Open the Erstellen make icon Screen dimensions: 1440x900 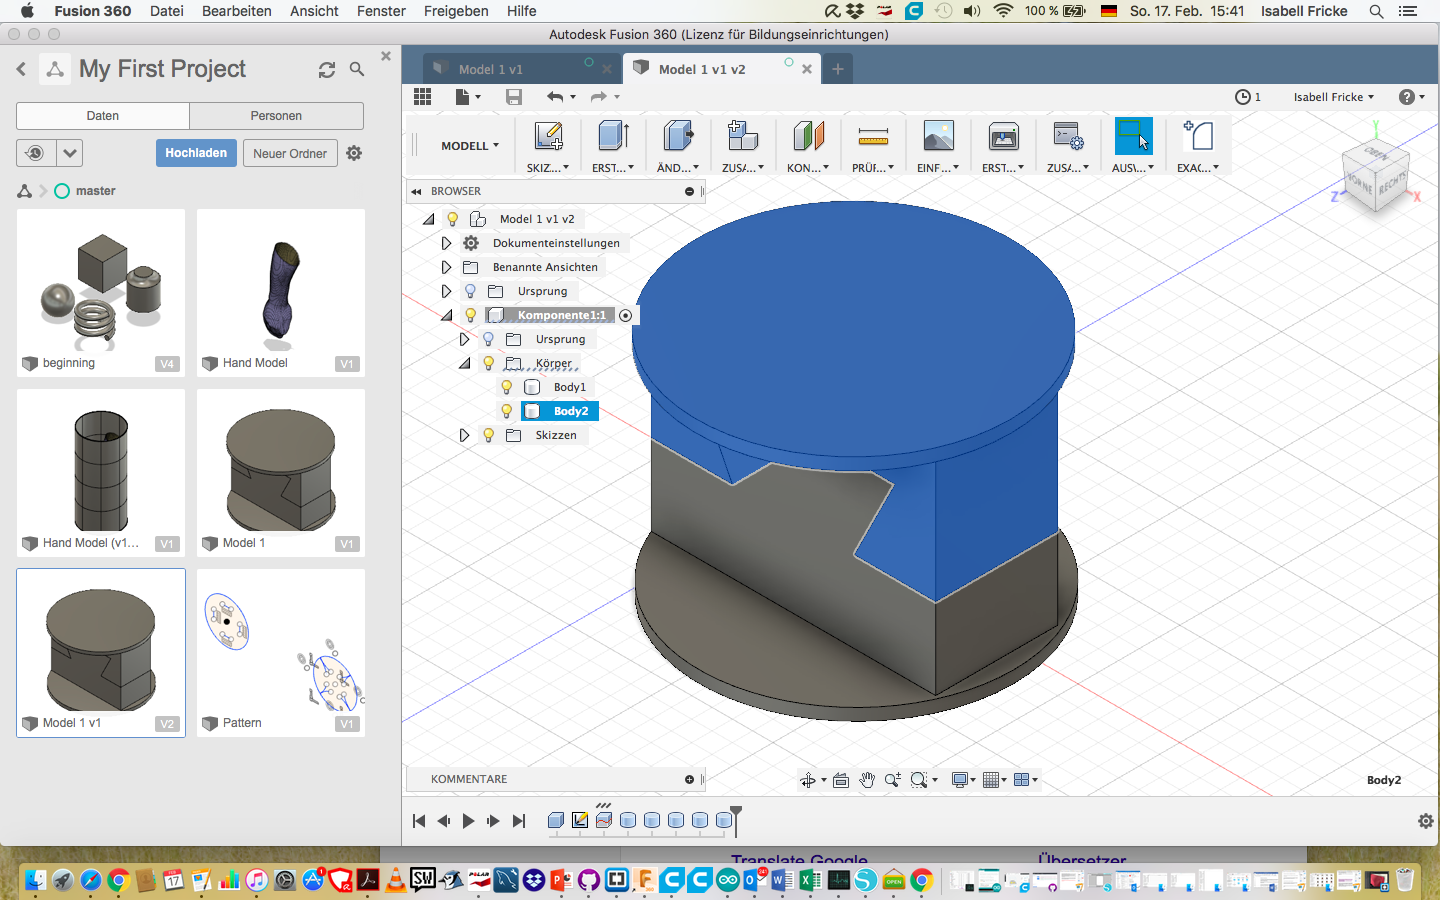point(1003,136)
